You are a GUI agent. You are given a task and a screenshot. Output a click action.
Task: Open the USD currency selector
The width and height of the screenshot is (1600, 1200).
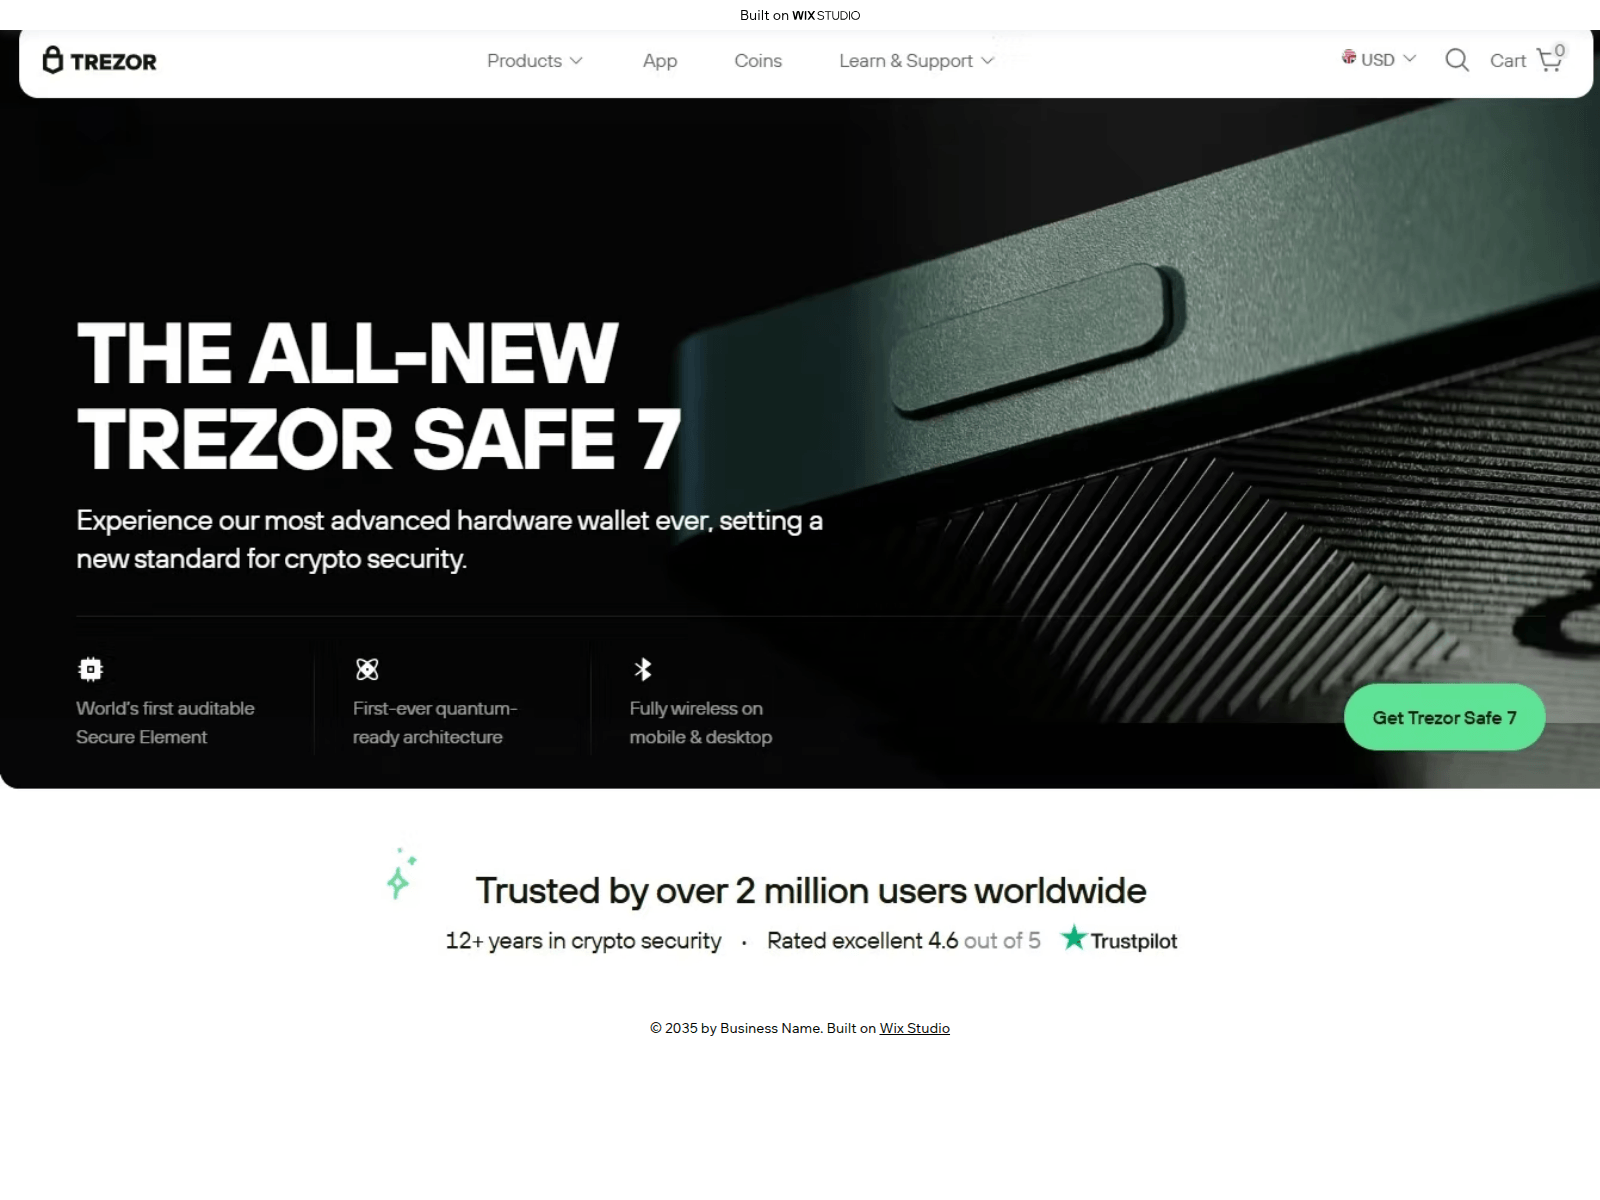click(x=1379, y=59)
